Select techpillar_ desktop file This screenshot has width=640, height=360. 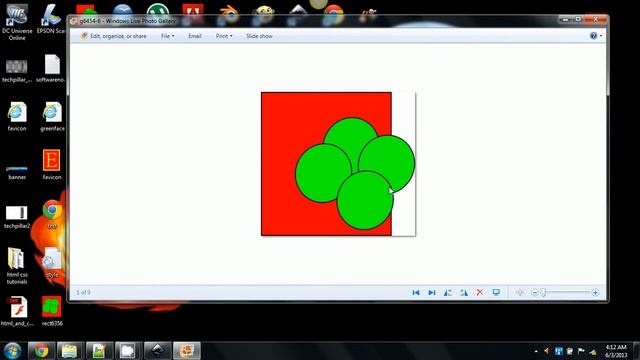tap(17, 71)
